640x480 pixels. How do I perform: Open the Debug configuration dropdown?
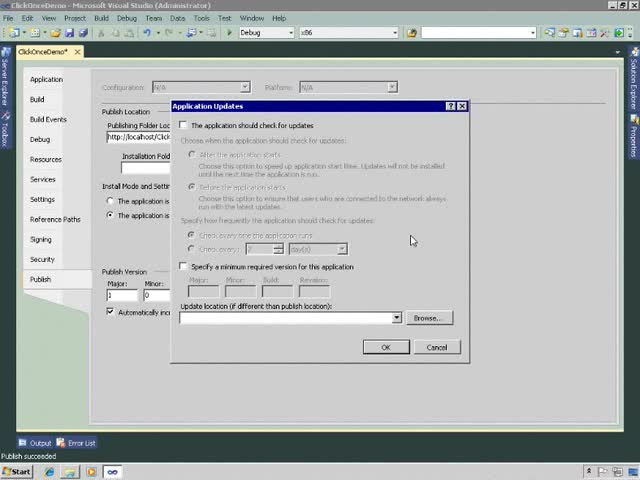(291, 33)
